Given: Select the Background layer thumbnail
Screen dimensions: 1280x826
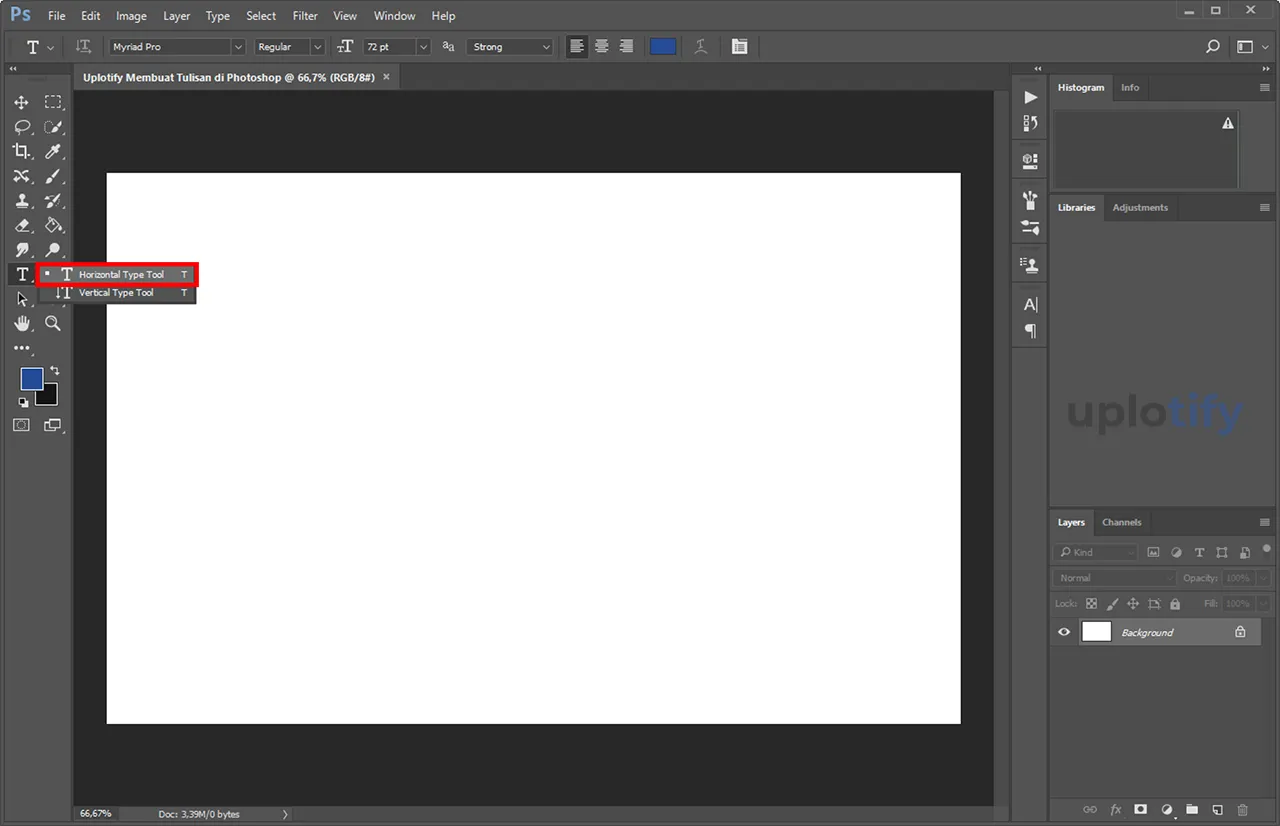Looking at the screenshot, I should 1096,632.
